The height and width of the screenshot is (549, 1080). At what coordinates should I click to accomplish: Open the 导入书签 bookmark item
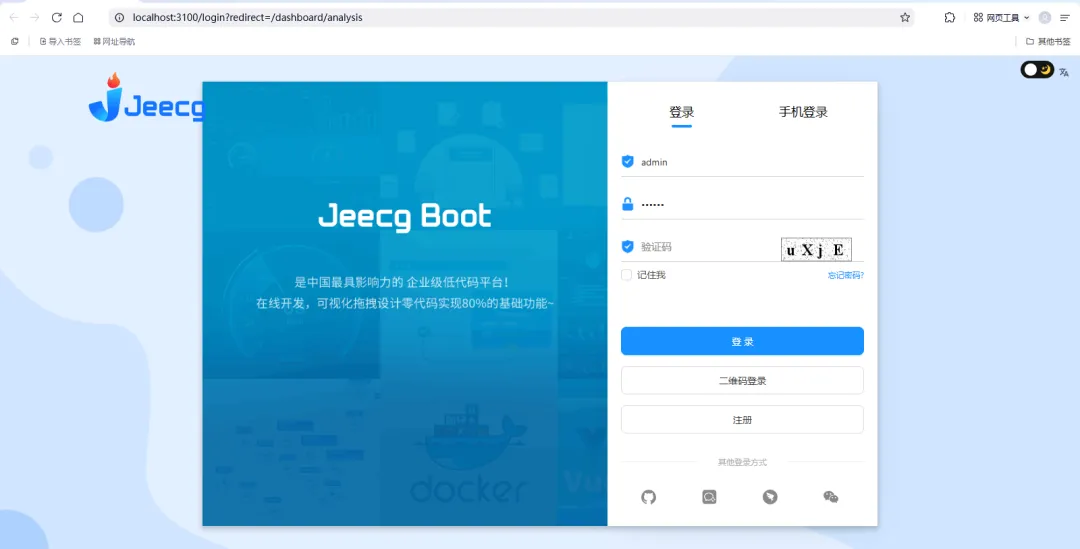tap(60, 41)
